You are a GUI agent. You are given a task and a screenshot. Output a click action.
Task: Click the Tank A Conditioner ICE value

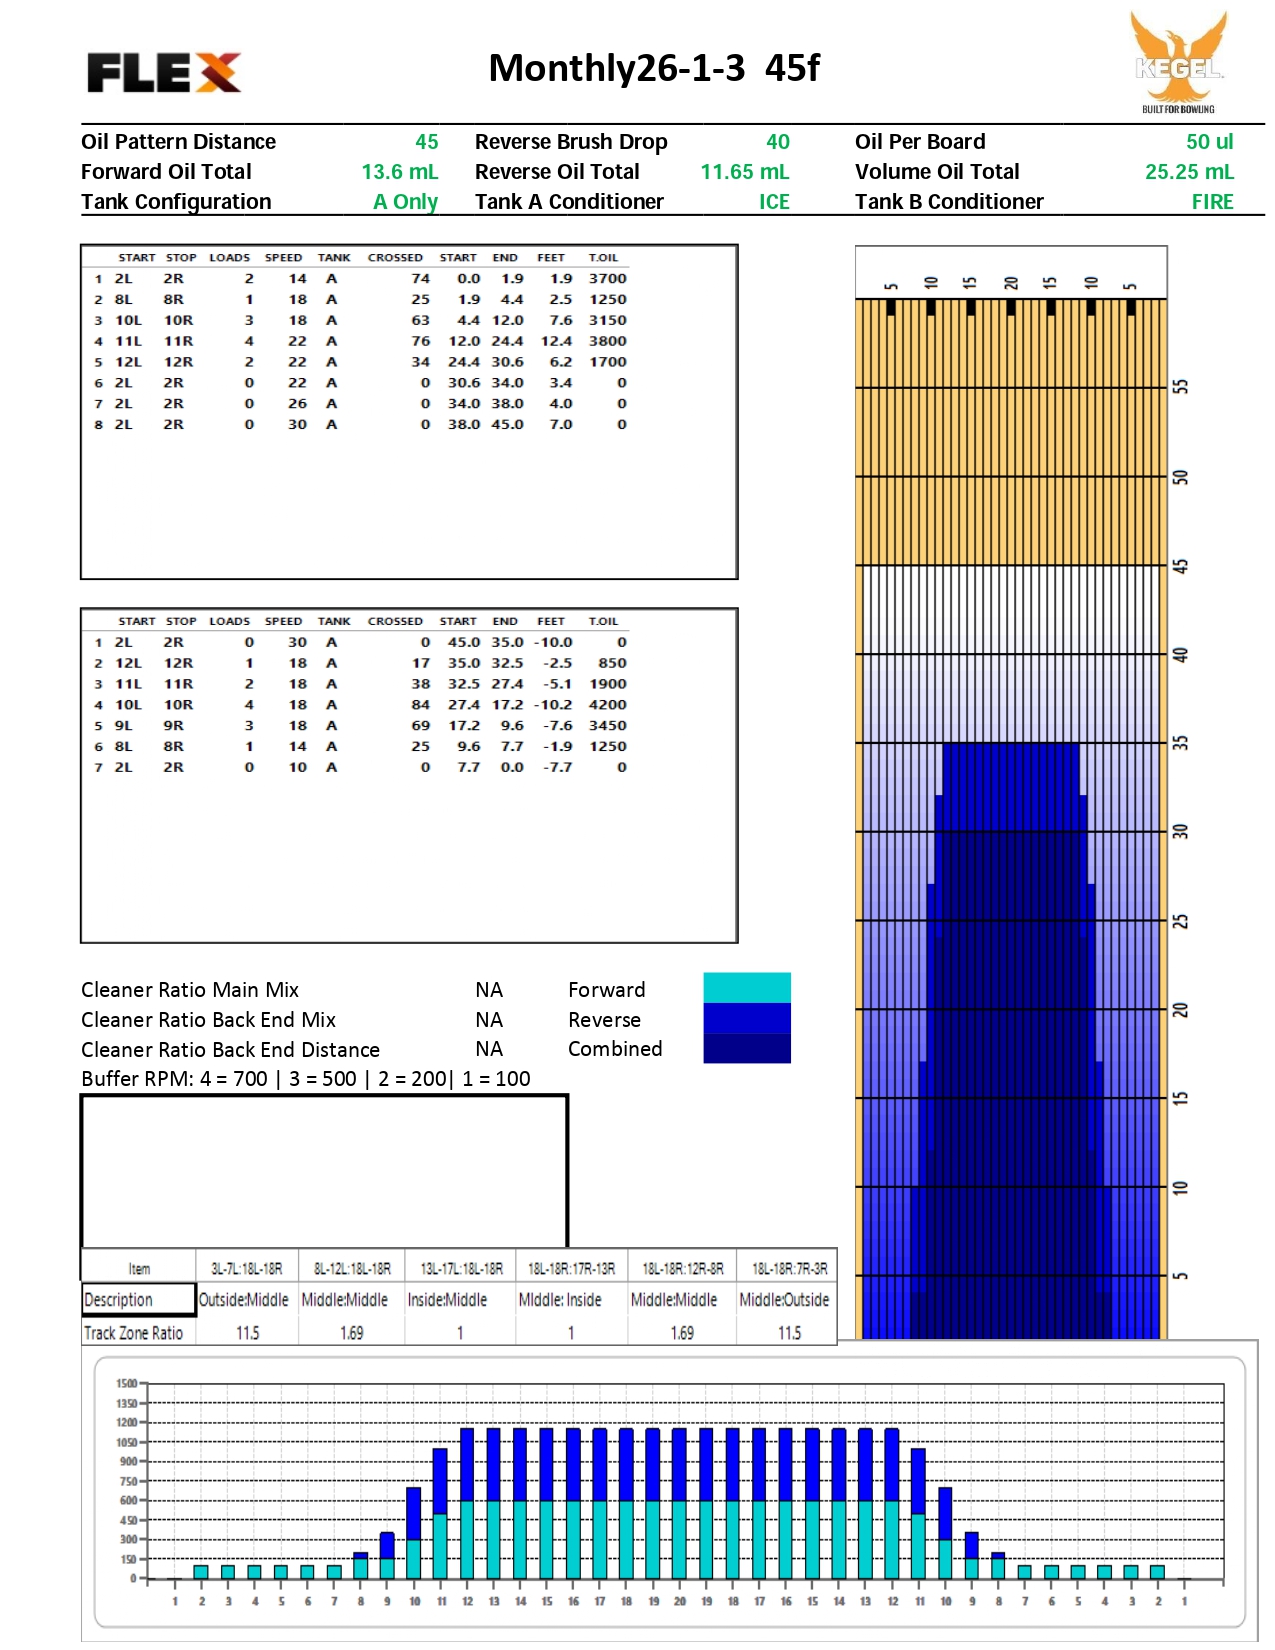click(x=774, y=202)
